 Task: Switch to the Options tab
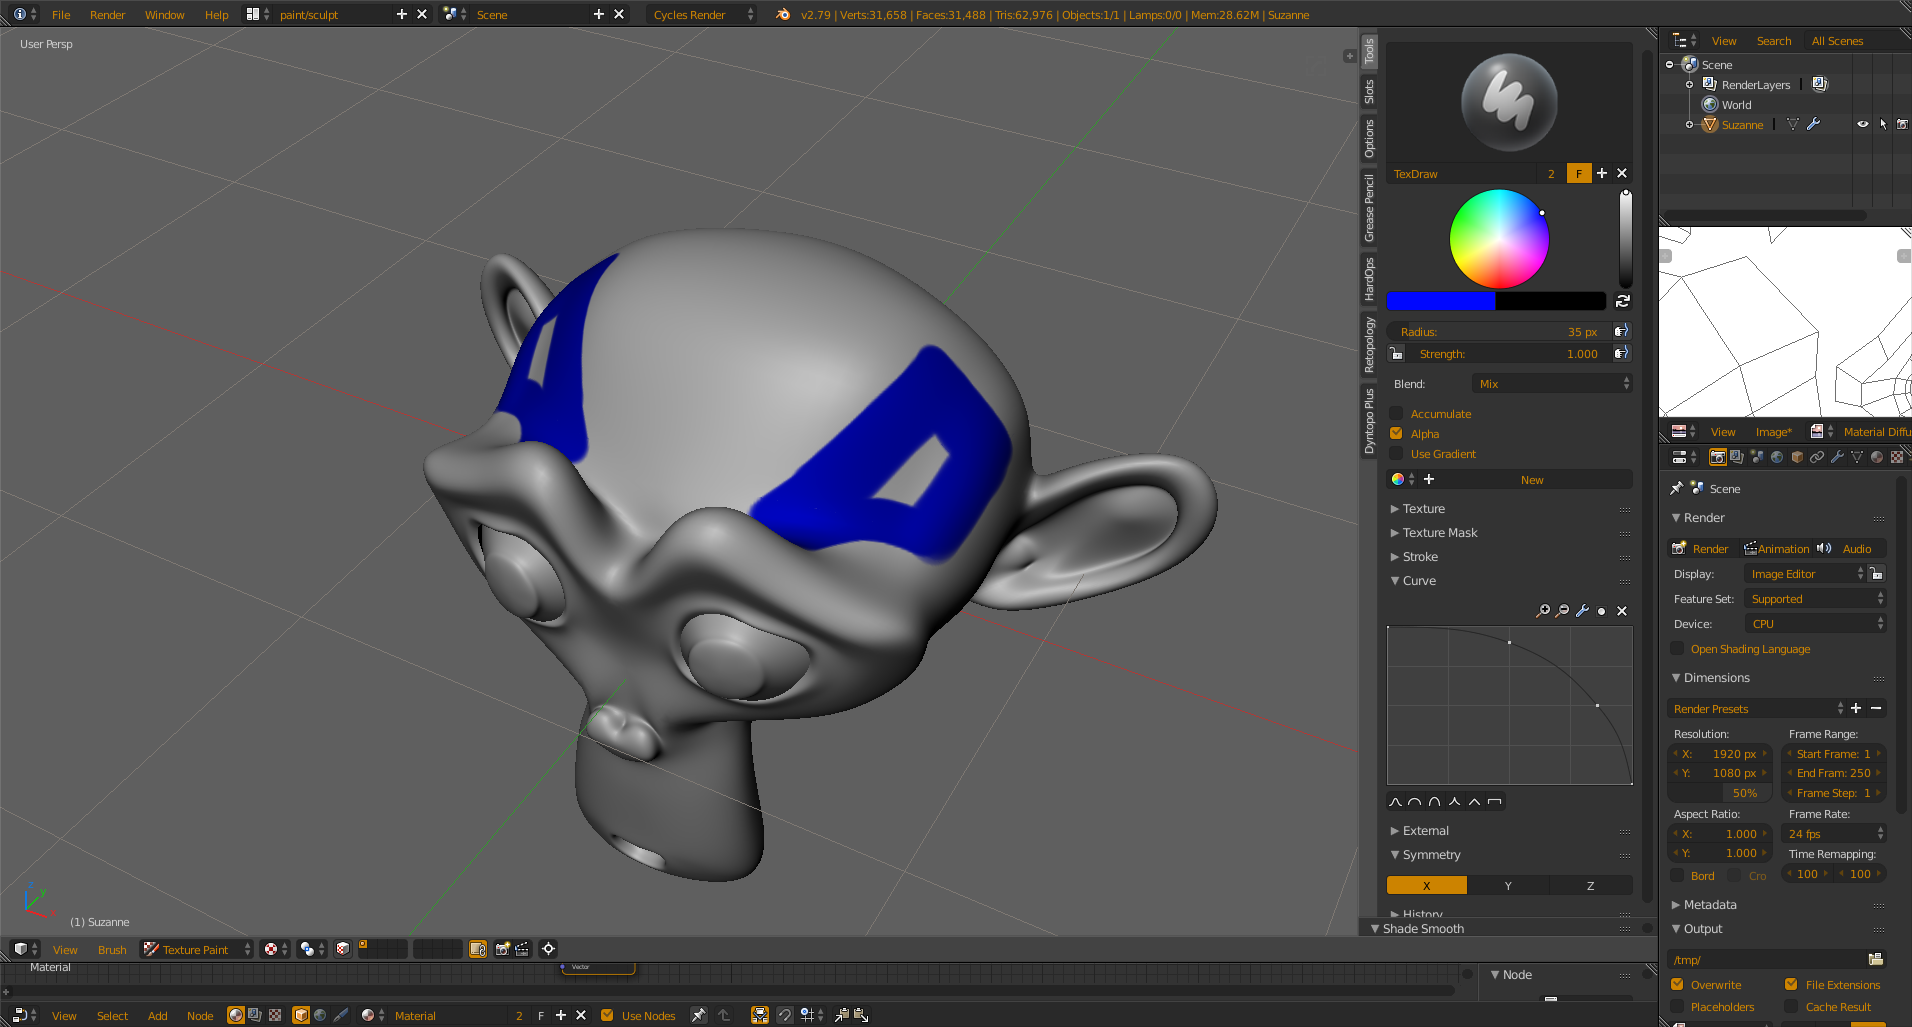tap(1369, 138)
